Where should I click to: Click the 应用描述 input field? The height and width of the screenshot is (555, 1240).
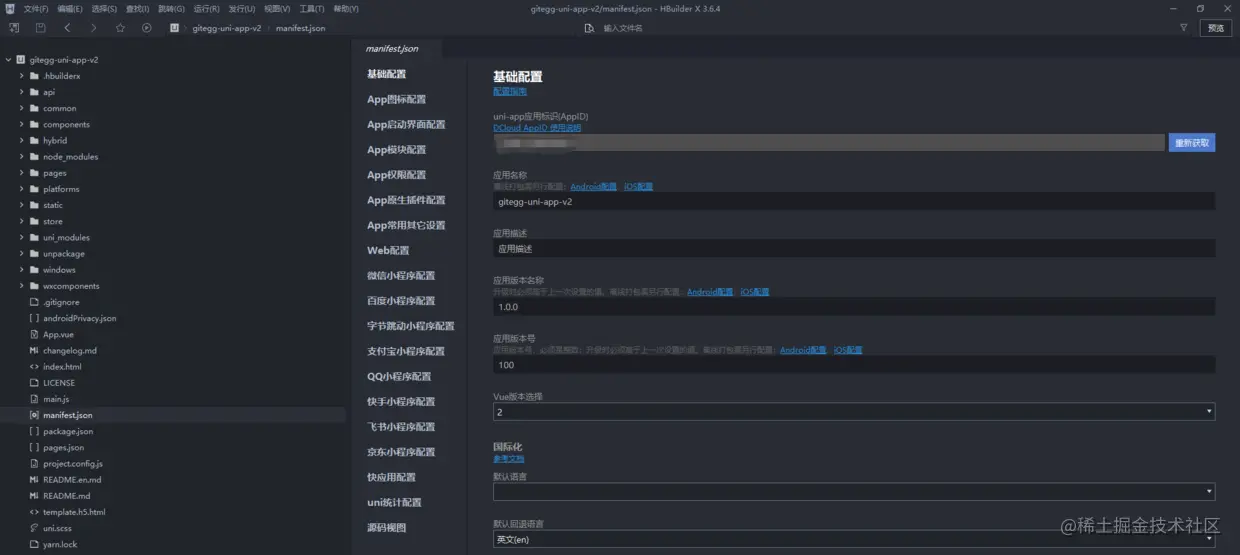click(x=854, y=248)
